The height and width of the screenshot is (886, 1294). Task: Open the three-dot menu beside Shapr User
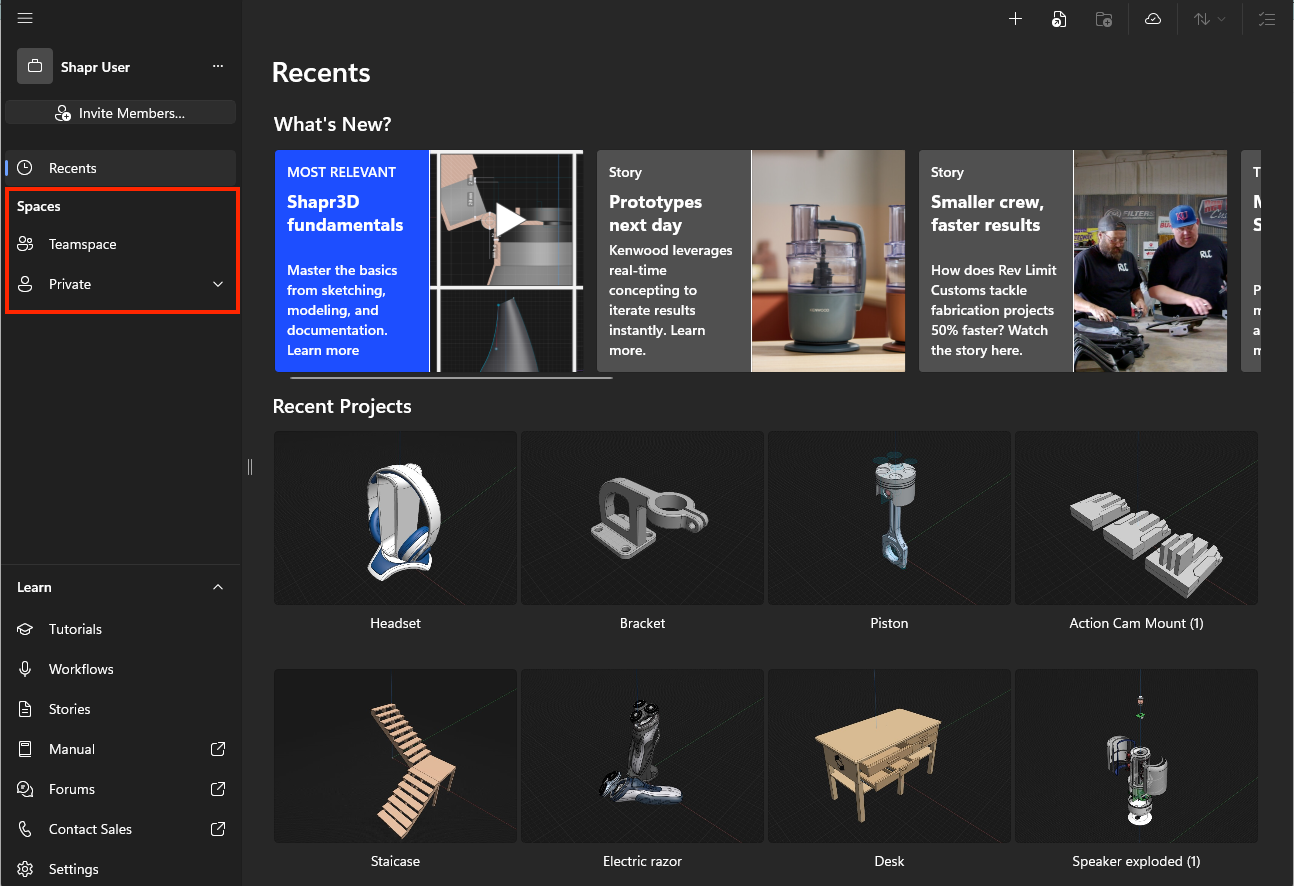point(218,67)
